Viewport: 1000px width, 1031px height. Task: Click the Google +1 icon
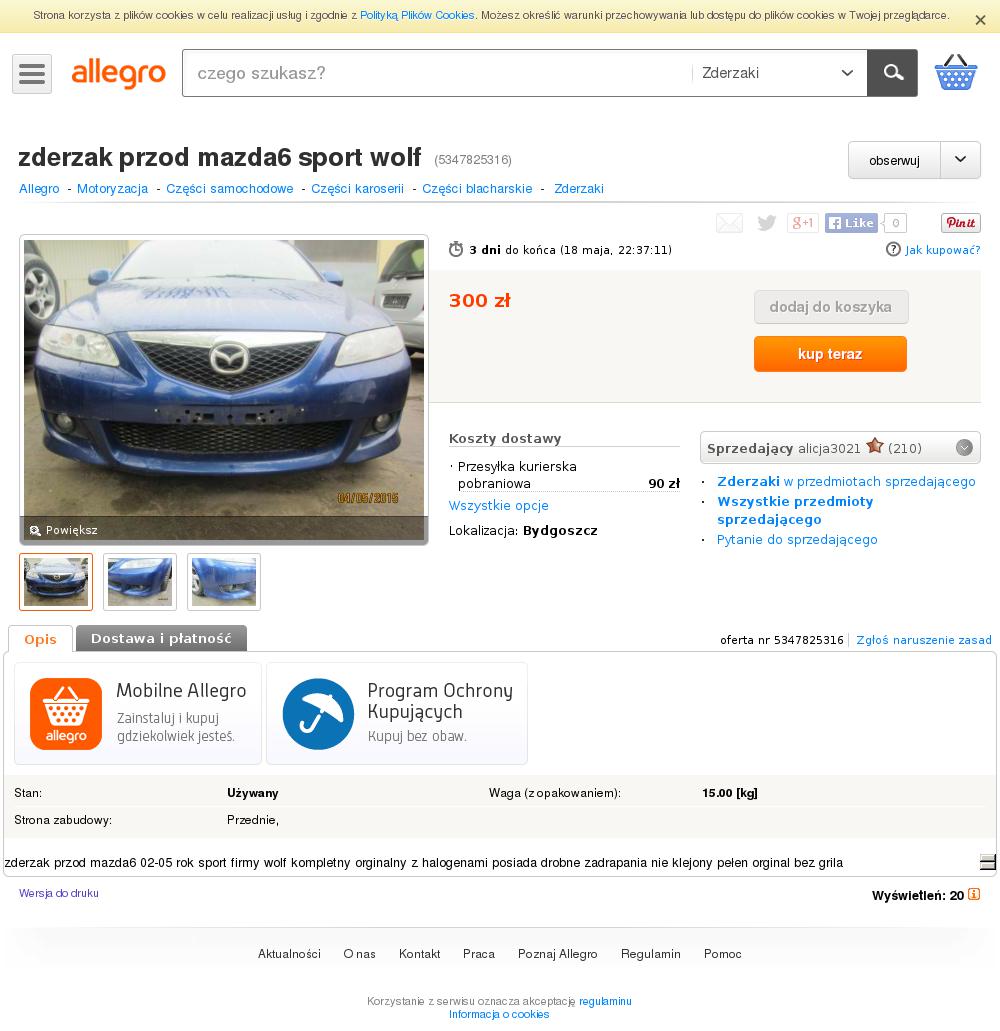tap(803, 223)
